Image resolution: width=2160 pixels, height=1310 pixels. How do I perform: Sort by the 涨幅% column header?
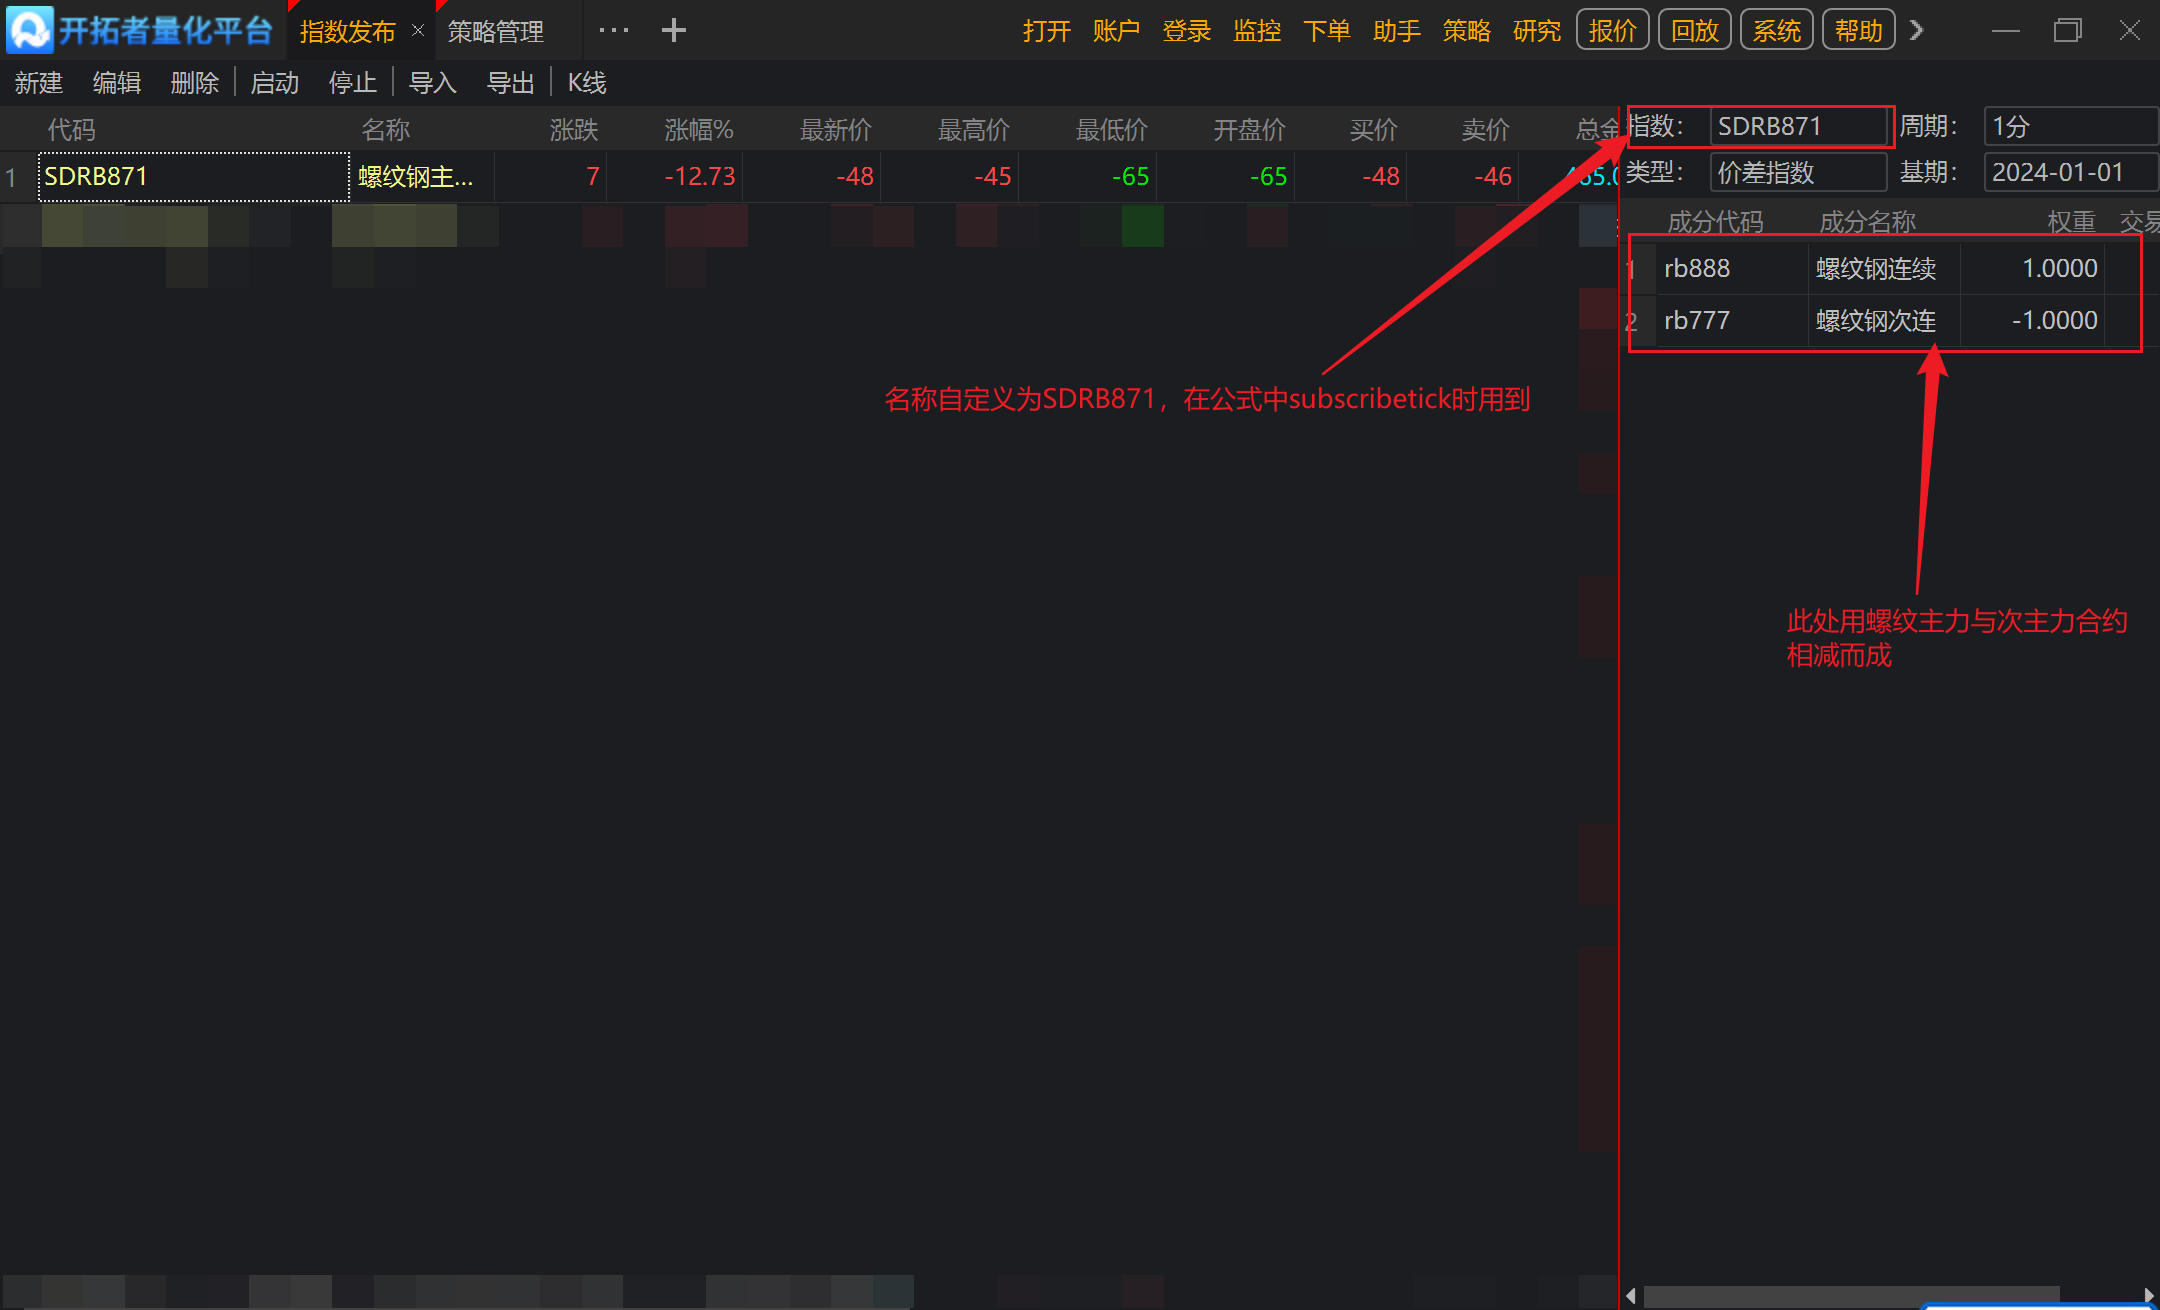tap(699, 130)
